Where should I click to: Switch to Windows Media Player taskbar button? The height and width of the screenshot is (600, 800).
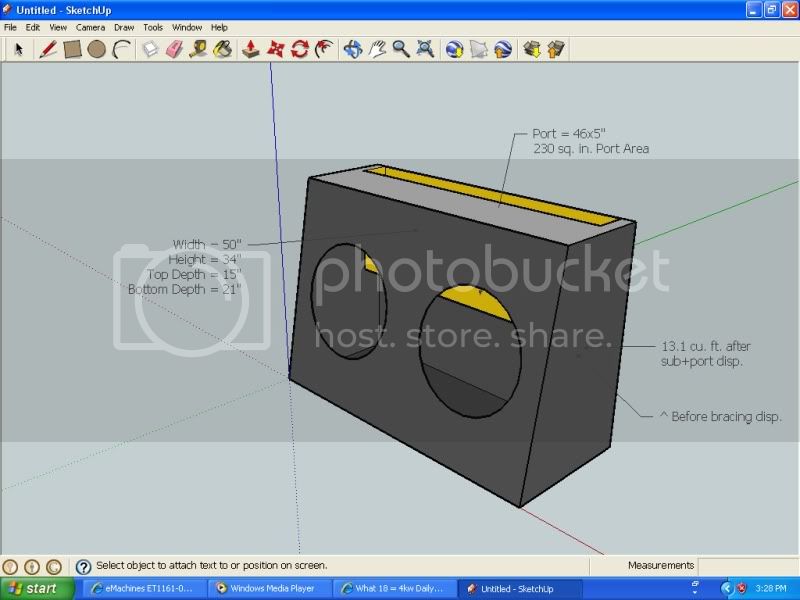(268, 588)
